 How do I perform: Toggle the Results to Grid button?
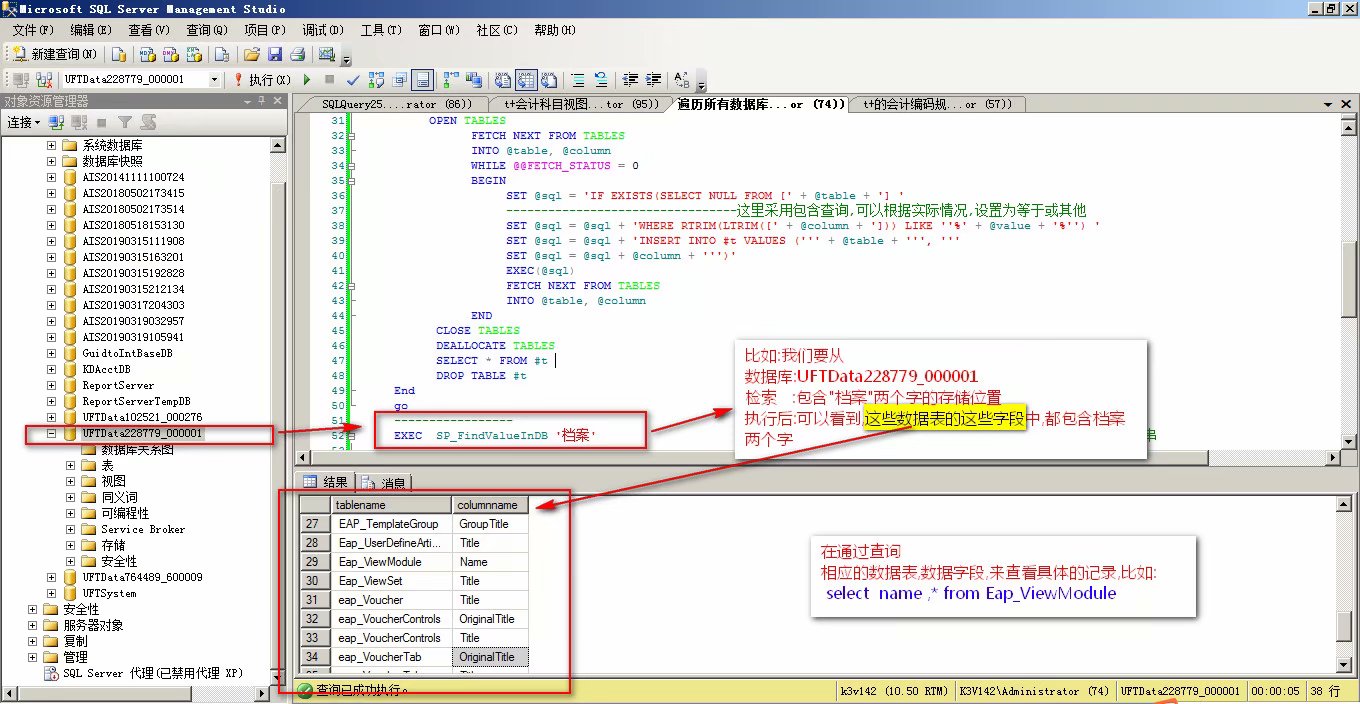[x=526, y=79]
